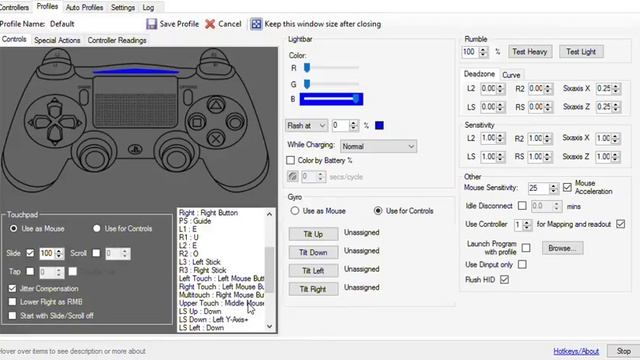This screenshot has width=640, height=360.
Task: Click the blue flash color swatch
Action: [x=379, y=125]
